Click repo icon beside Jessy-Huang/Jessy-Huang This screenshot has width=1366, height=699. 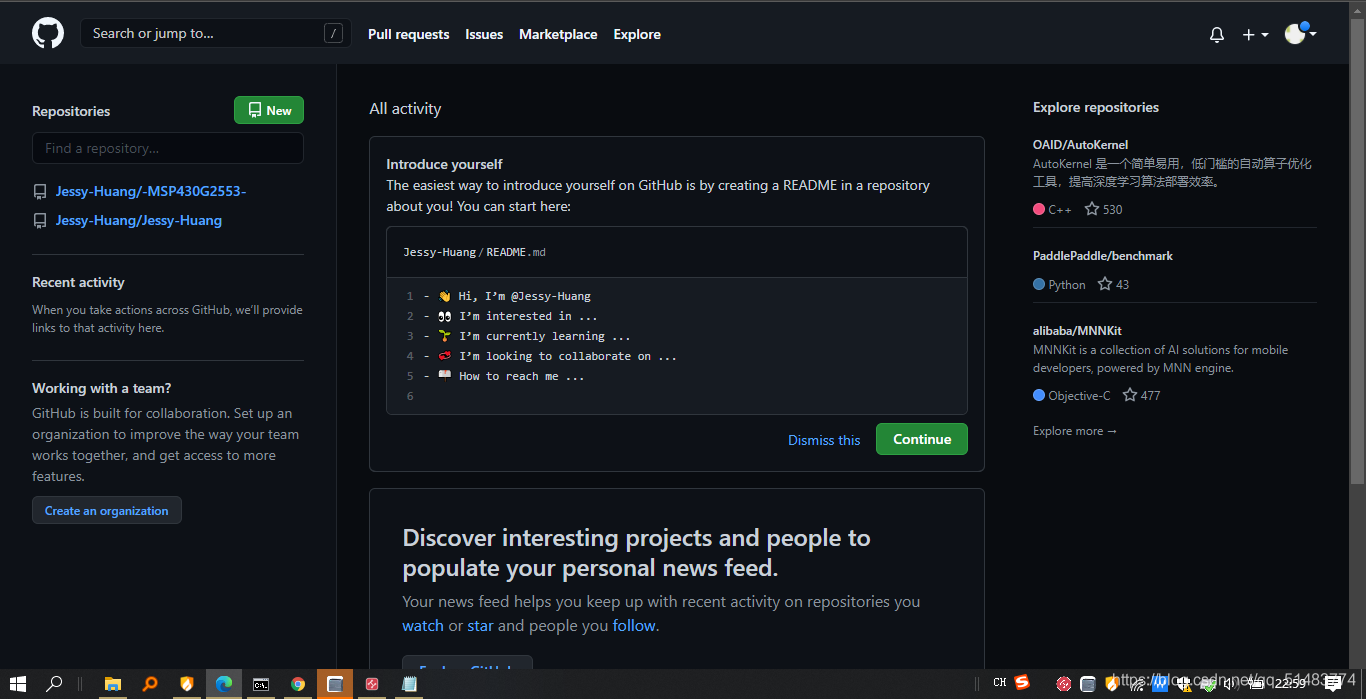point(40,220)
